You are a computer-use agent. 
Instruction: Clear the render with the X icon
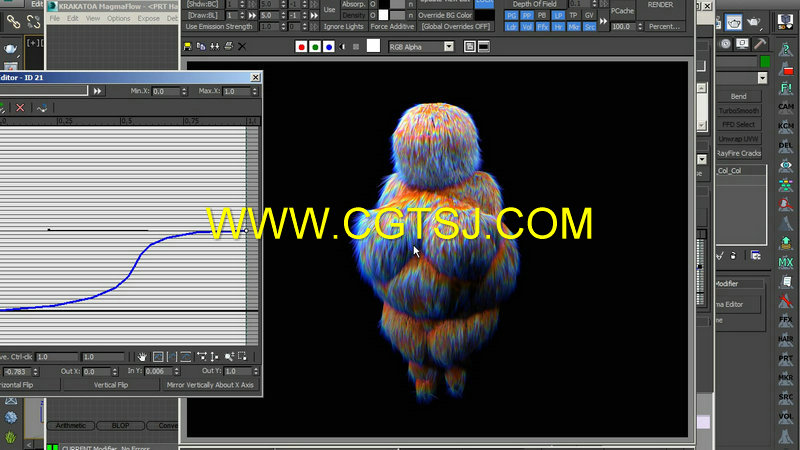pyautogui.click(x=242, y=47)
